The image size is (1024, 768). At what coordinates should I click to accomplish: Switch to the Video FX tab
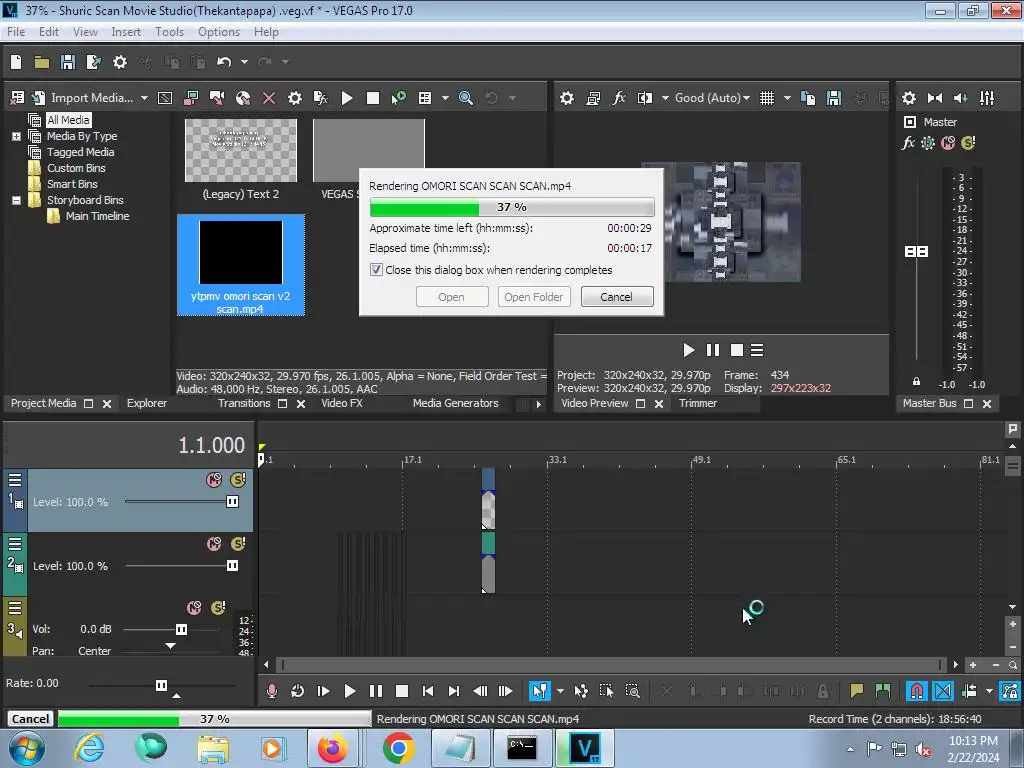[342, 404]
